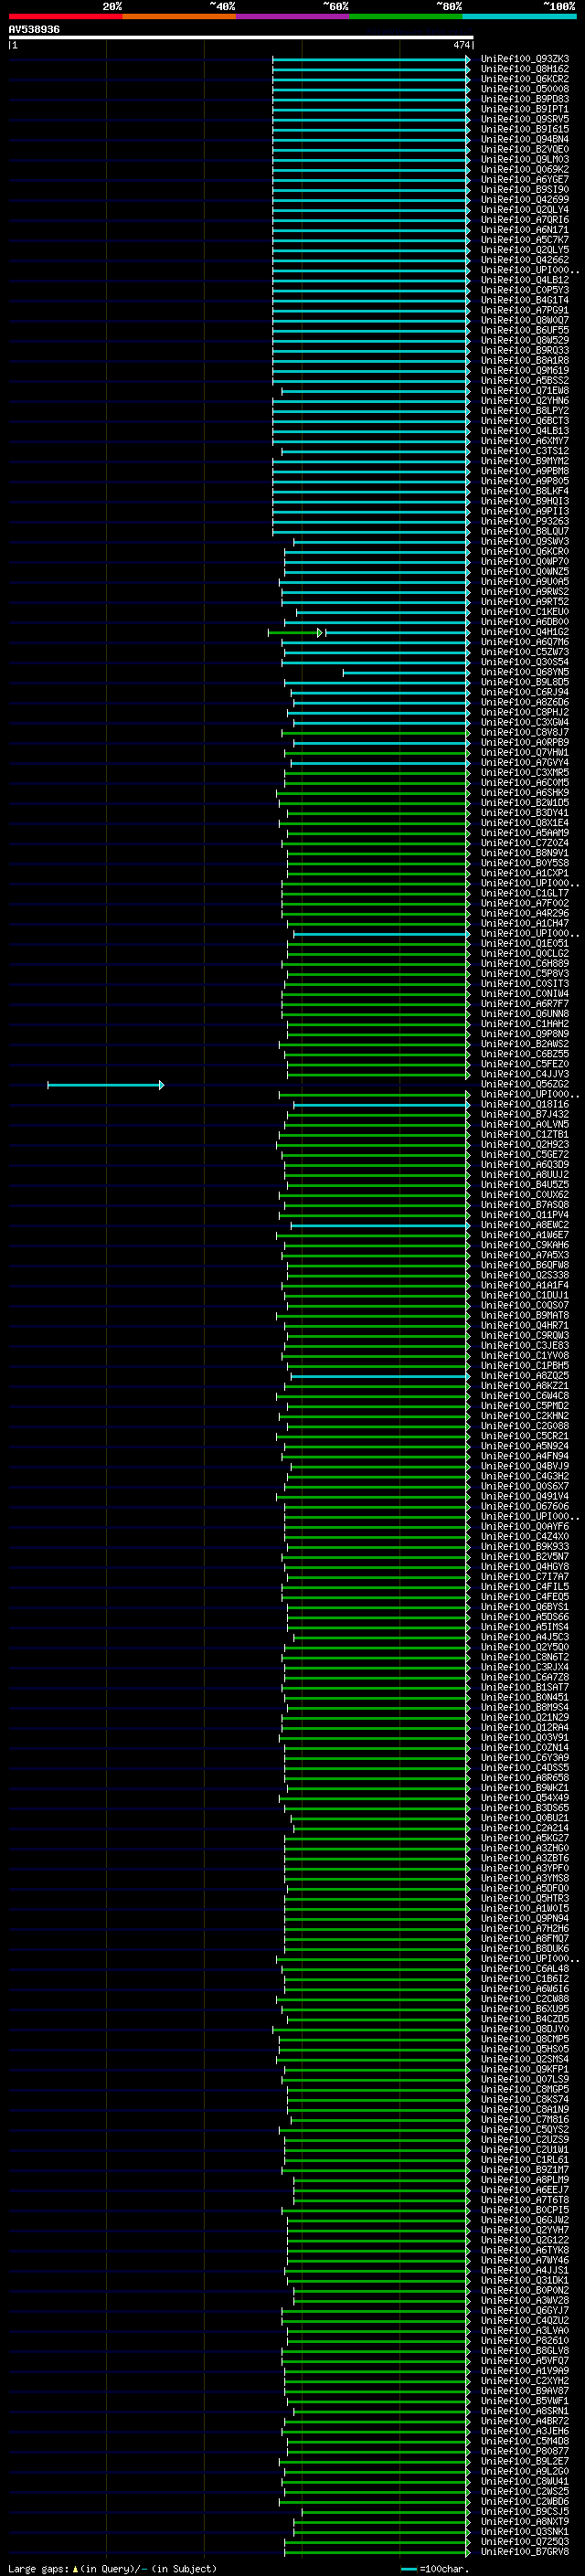
Task: Open hit UniRef100_Q6KCR2
Action: pyautogui.click(x=525, y=79)
